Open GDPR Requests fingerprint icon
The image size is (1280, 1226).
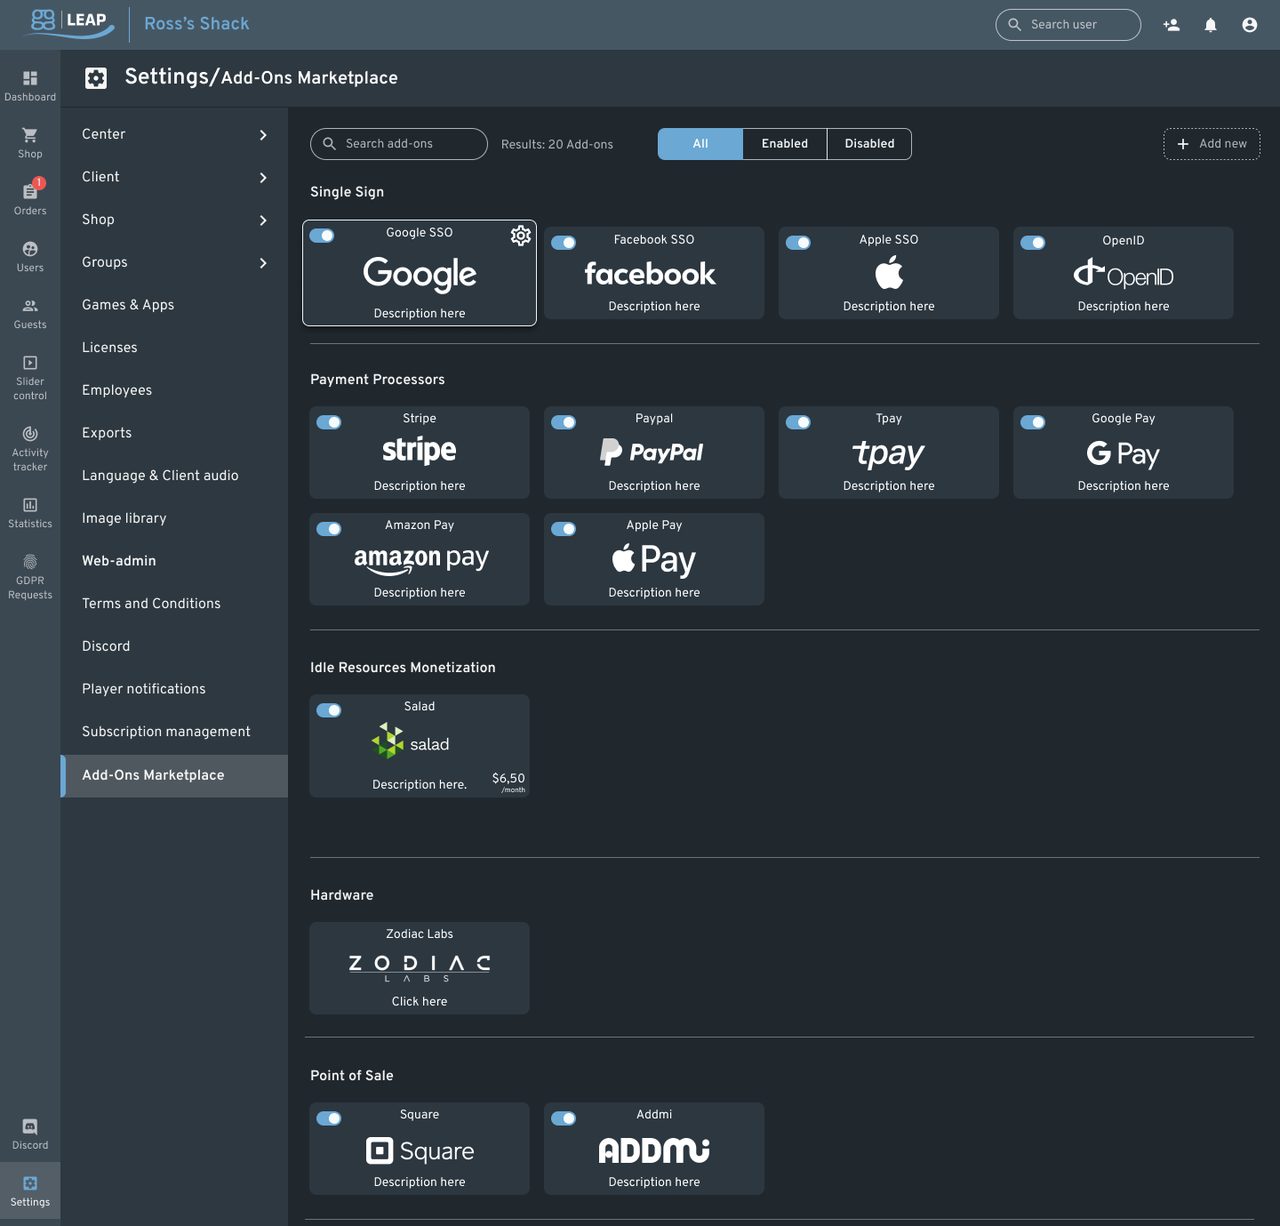(x=30, y=562)
